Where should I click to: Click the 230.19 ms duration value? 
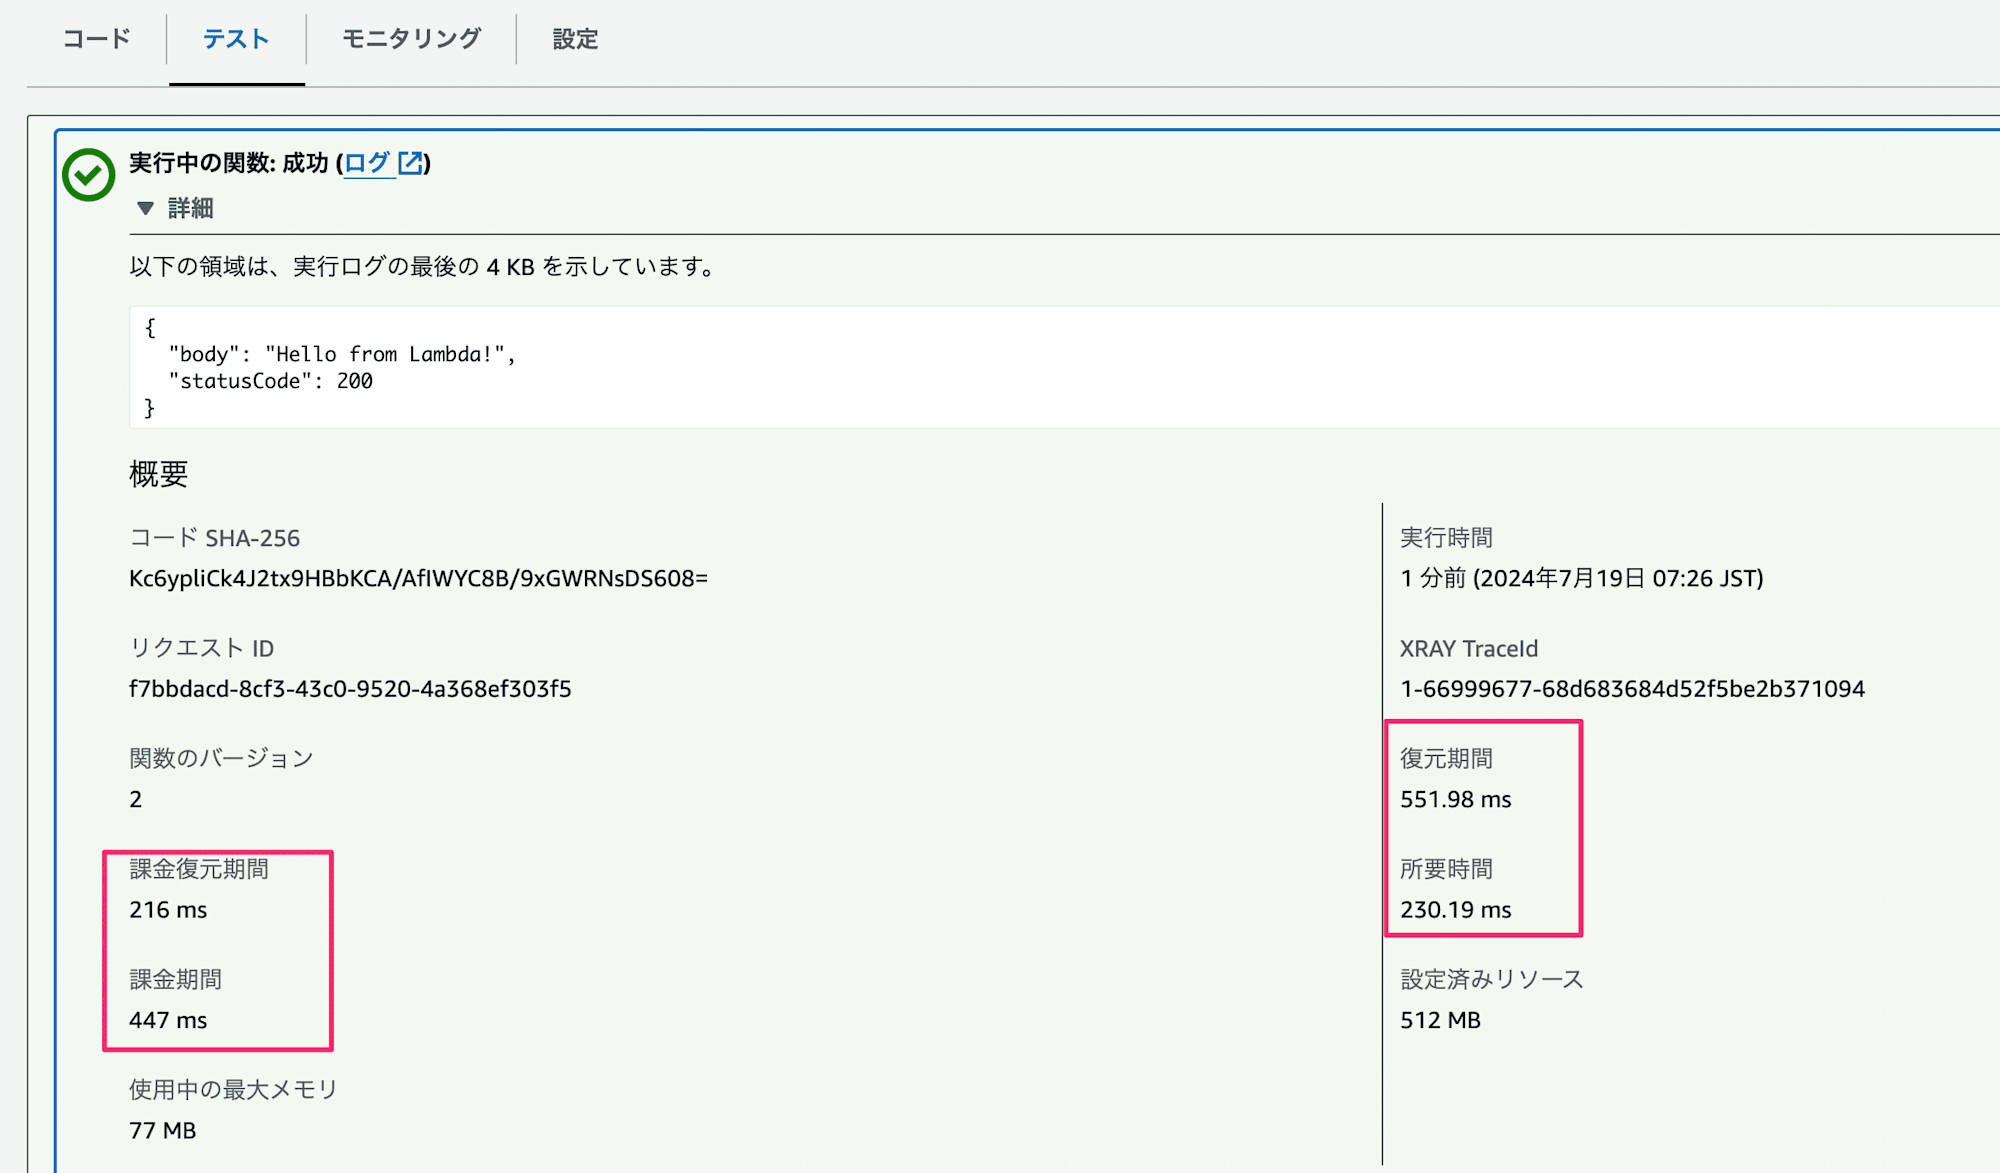coord(1456,910)
